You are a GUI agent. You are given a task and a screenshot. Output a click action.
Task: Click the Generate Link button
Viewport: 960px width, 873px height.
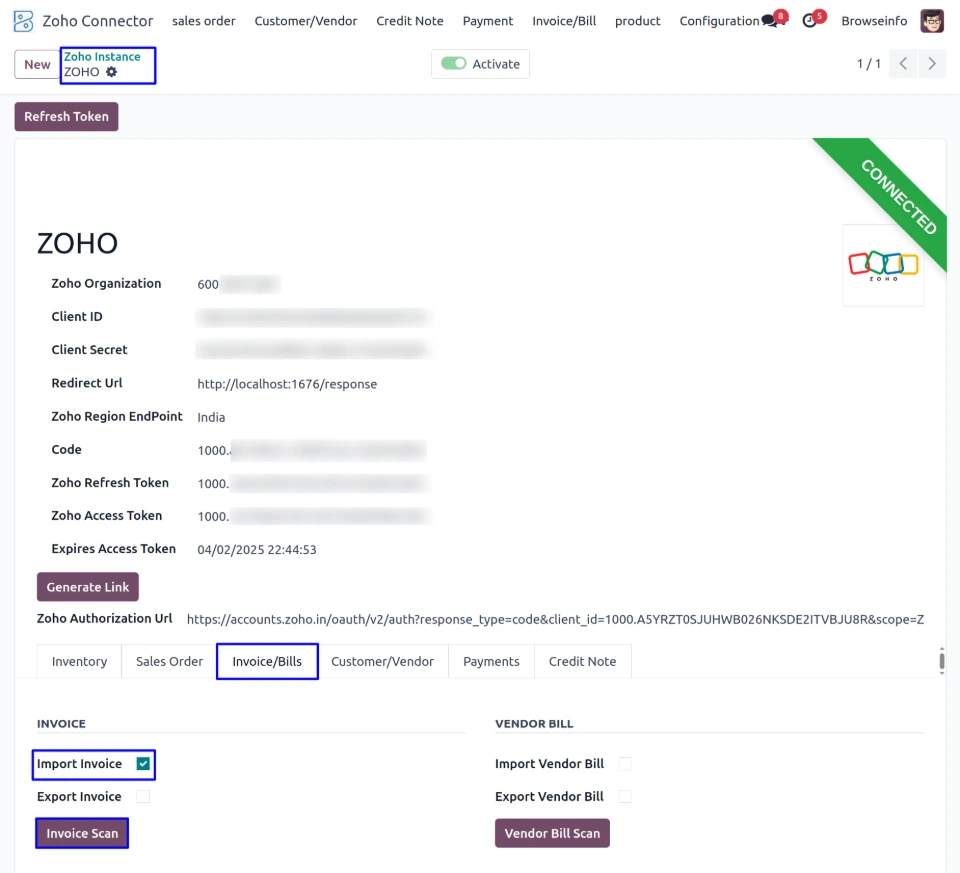(88, 587)
